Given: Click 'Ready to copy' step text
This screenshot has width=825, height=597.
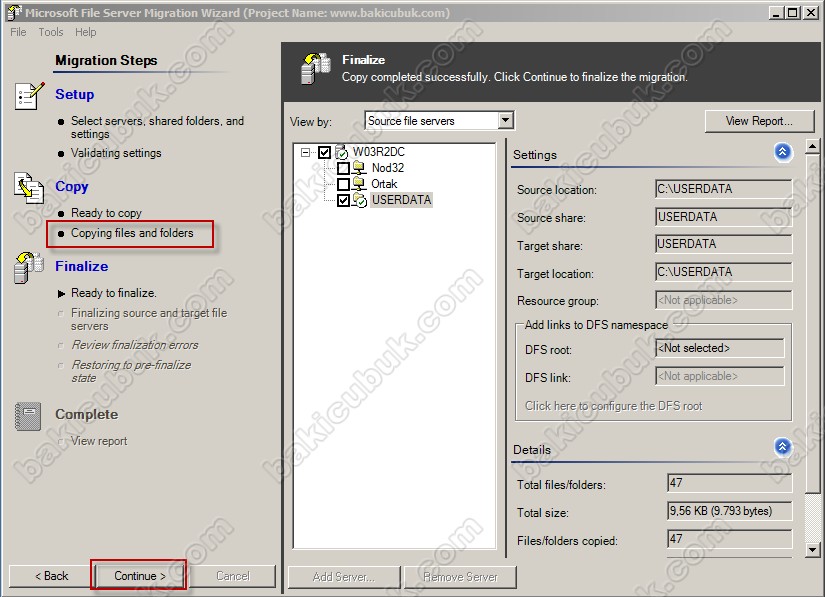Looking at the screenshot, I should click(x=106, y=213).
